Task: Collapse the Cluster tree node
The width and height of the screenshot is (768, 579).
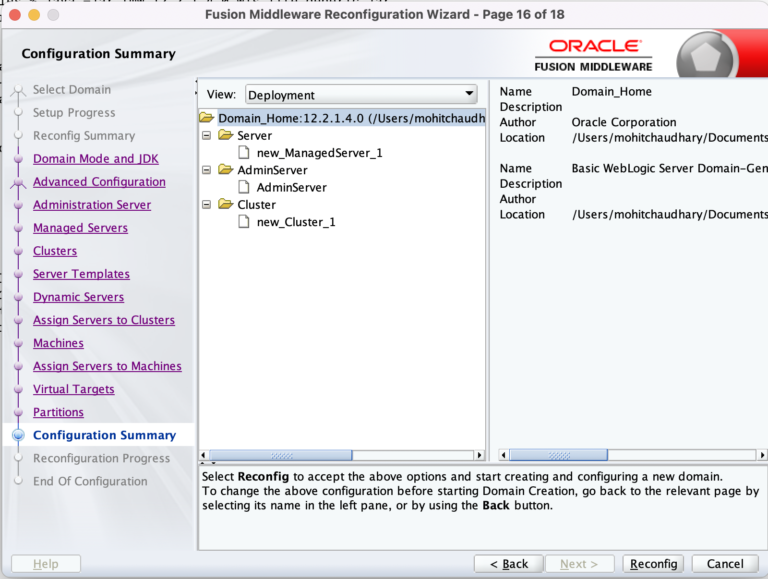Action: point(207,204)
